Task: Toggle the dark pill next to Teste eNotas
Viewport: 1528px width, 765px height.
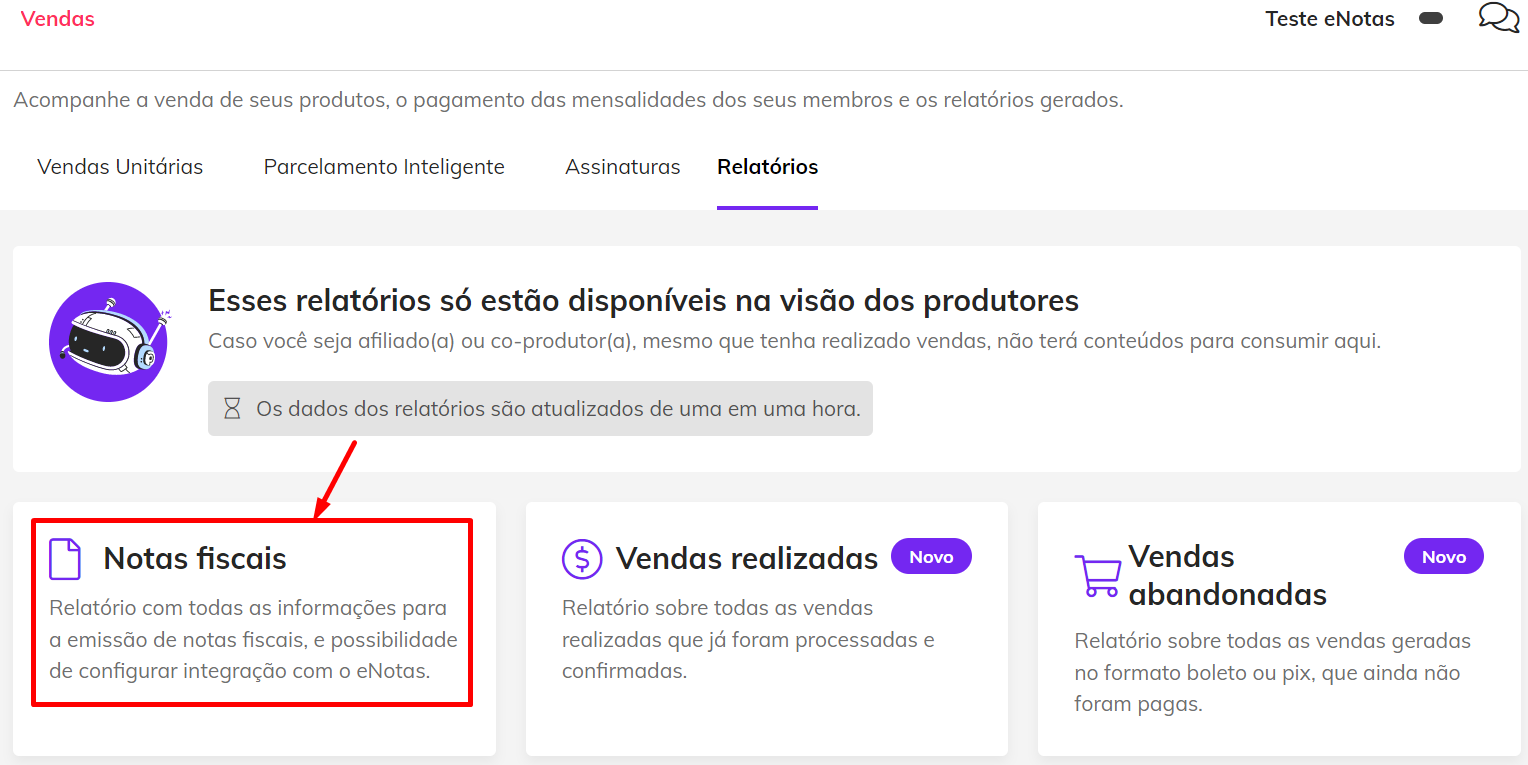Action: click(x=1431, y=18)
